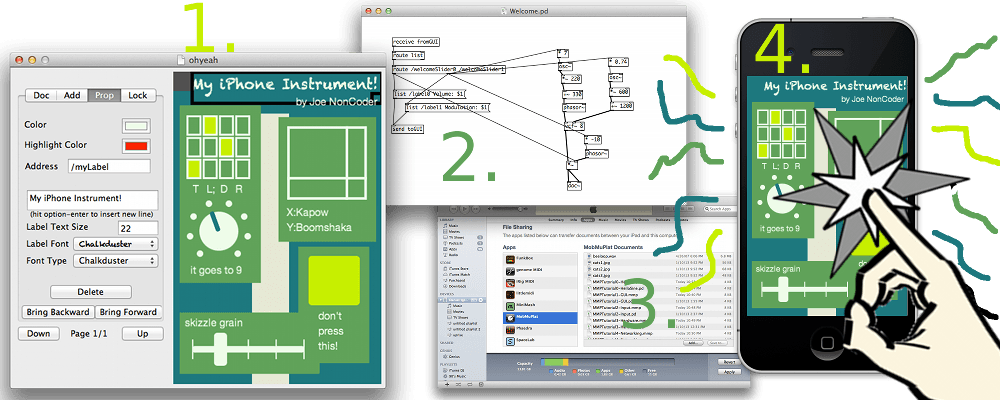Viewport: 1000px width, 400px height.
Task: Click the Welcome.pd document icon in title bar
Action: click(504, 11)
